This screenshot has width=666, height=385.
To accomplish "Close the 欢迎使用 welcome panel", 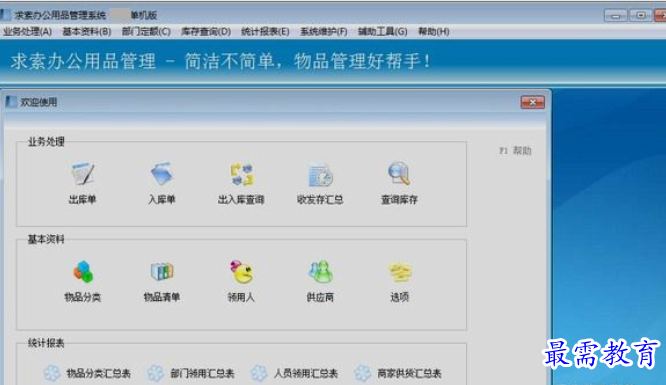I will click(533, 102).
